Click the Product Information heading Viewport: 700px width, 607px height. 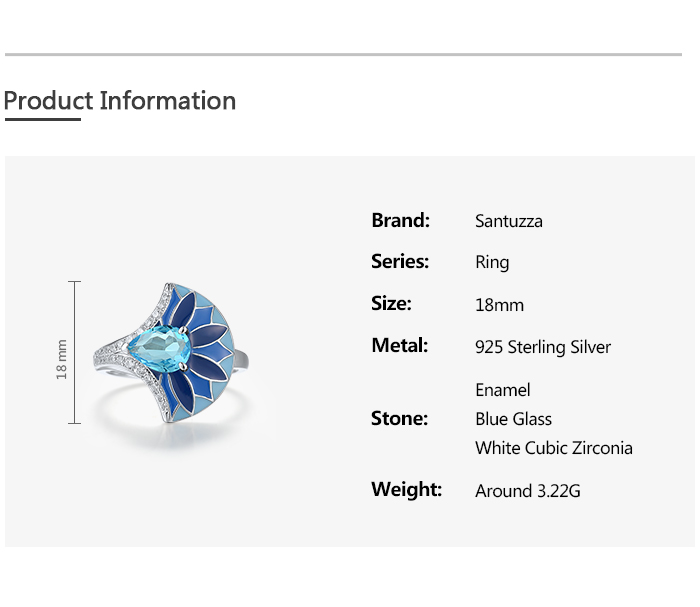point(120,101)
